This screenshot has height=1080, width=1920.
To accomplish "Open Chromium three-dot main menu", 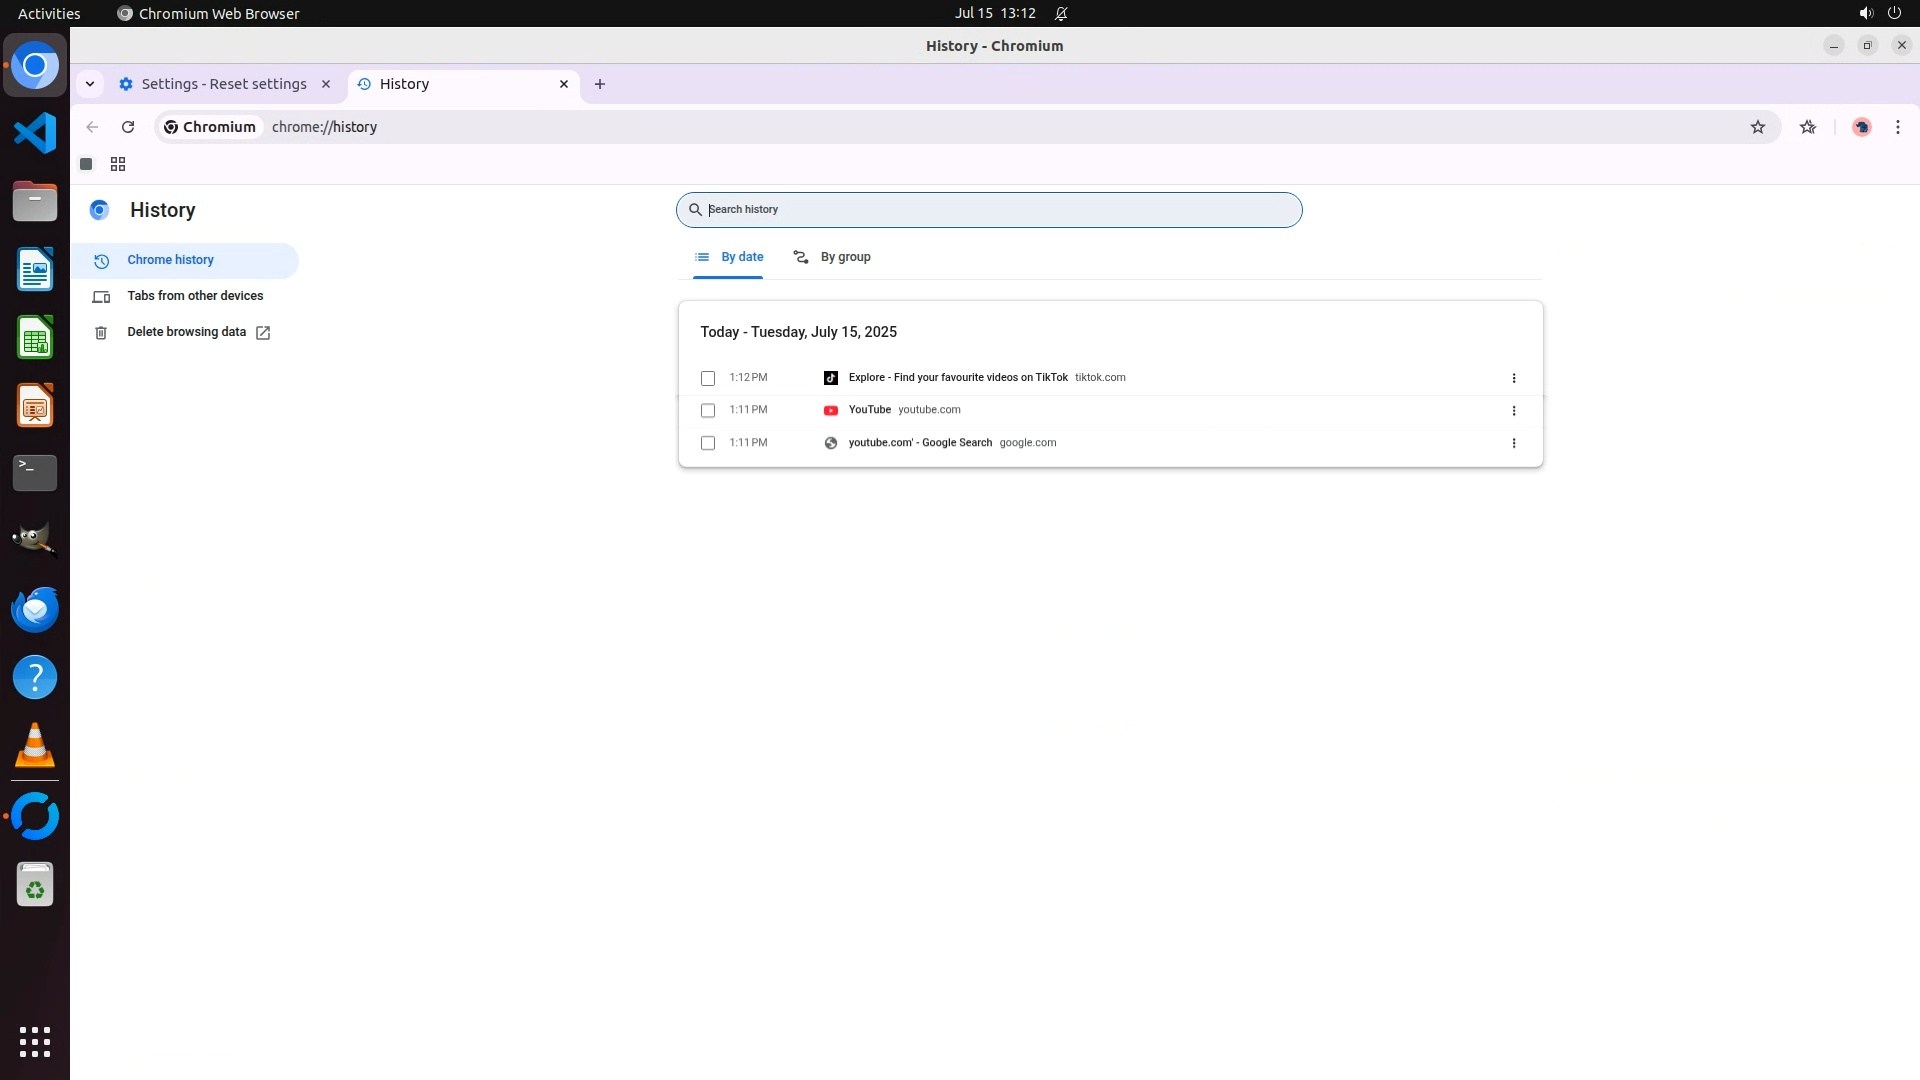I will (x=1897, y=127).
